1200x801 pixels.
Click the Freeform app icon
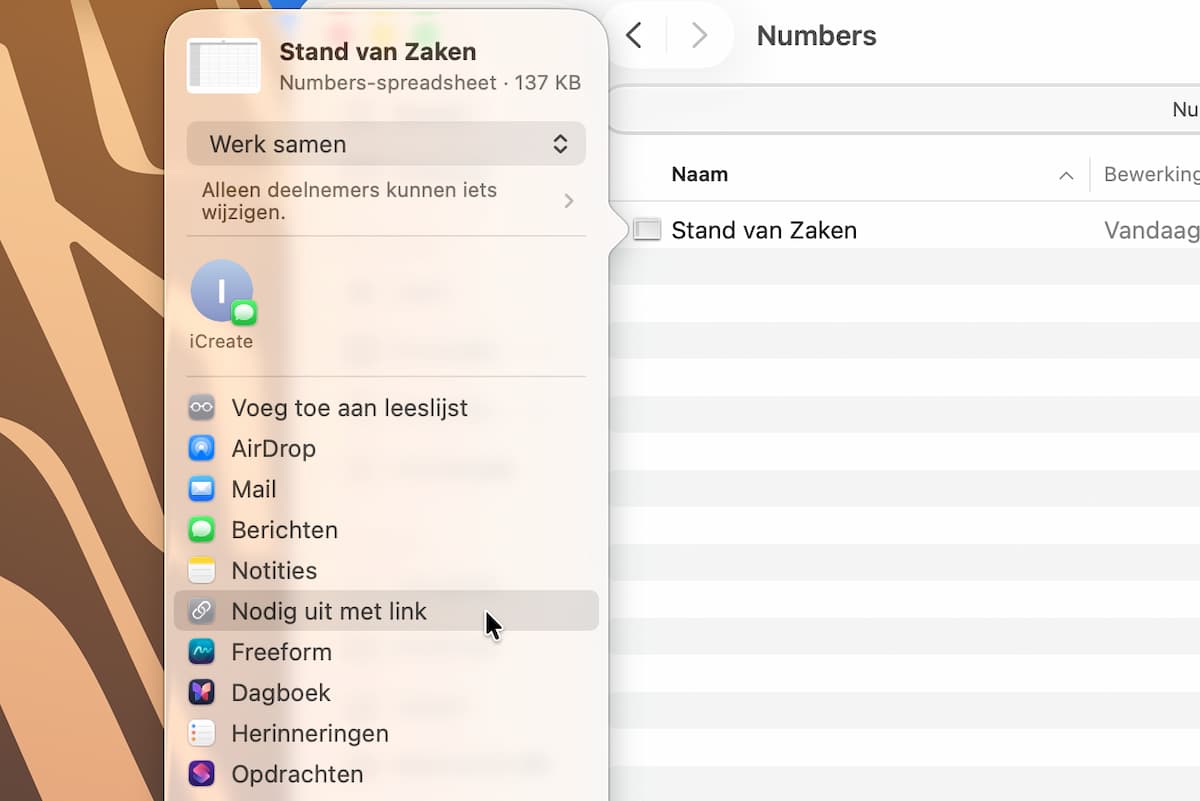tap(202, 652)
